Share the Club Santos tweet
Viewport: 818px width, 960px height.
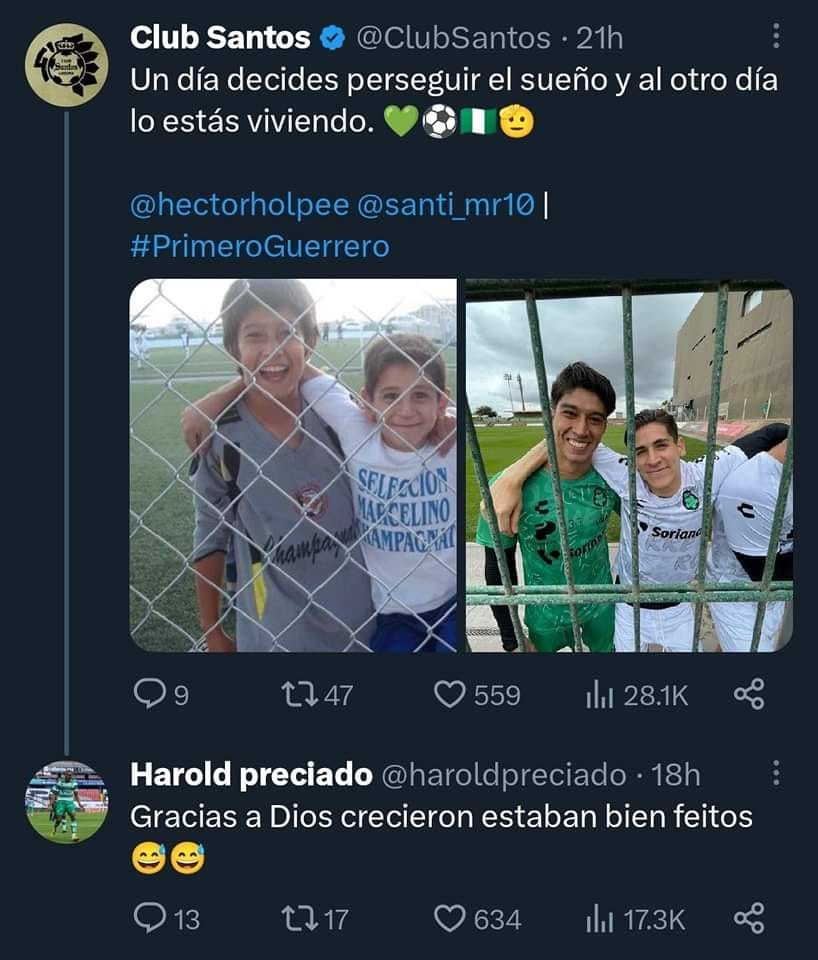pos(749,694)
